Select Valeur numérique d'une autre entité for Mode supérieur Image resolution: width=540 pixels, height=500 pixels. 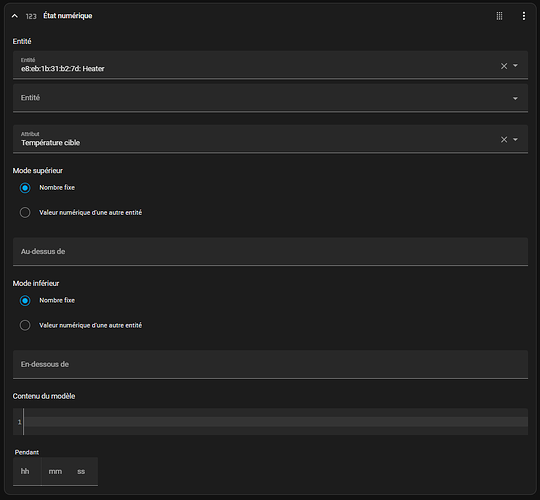point(25,212)
